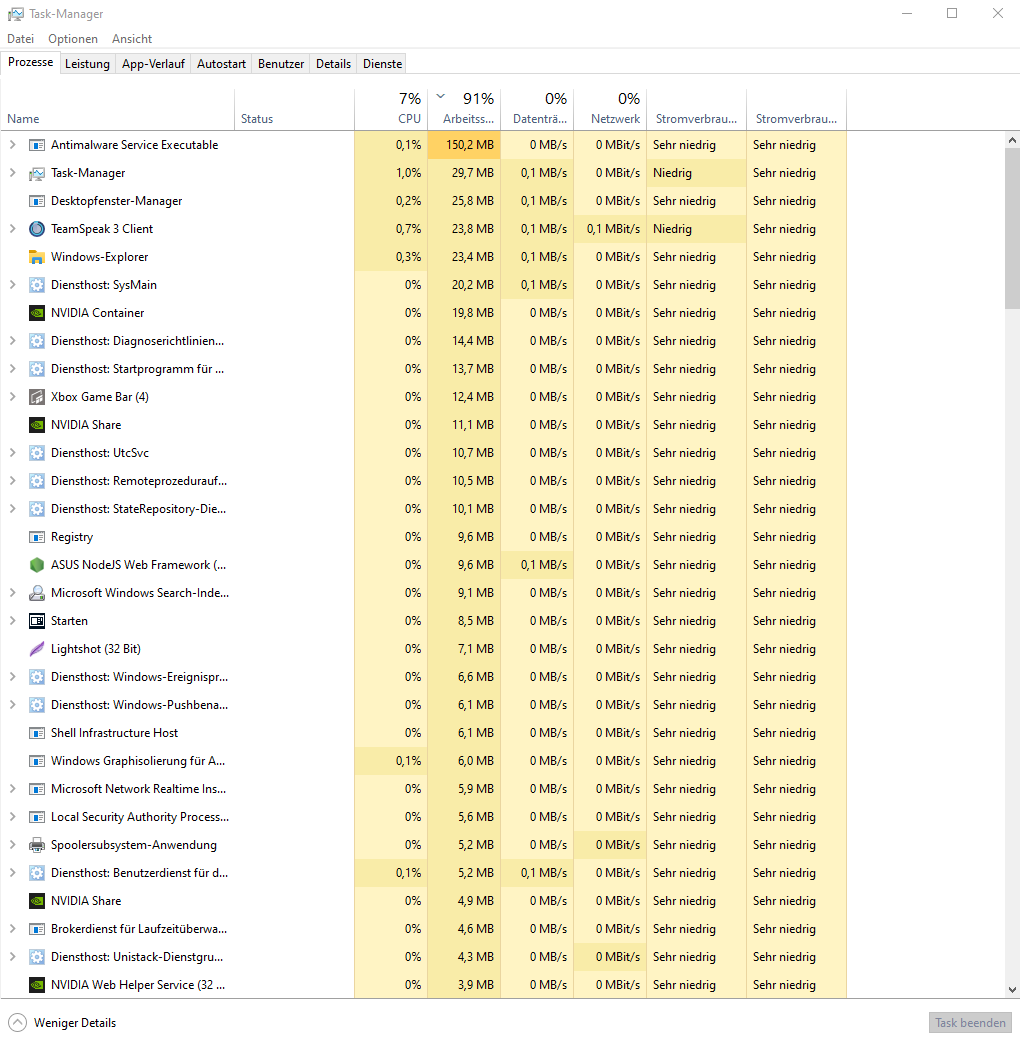1020x1046 pixels.
Task: Expand Diensthost: Remoteprozeduraufruf group
Action: point(12,481)
